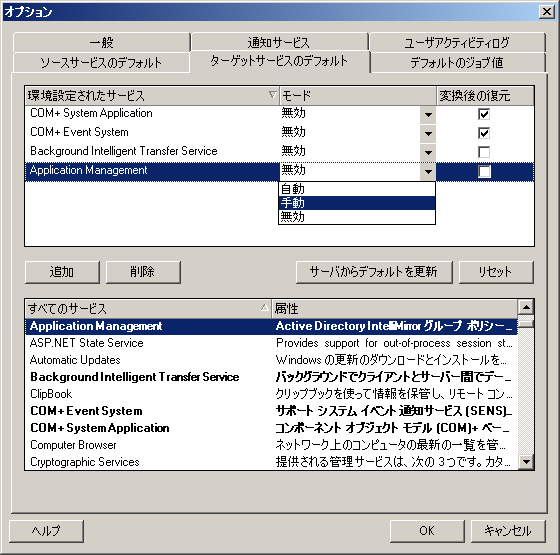Select bold COM+ Event System row
Image resolution: width=560 pixels, height=555 pixels.
point(271,411)
